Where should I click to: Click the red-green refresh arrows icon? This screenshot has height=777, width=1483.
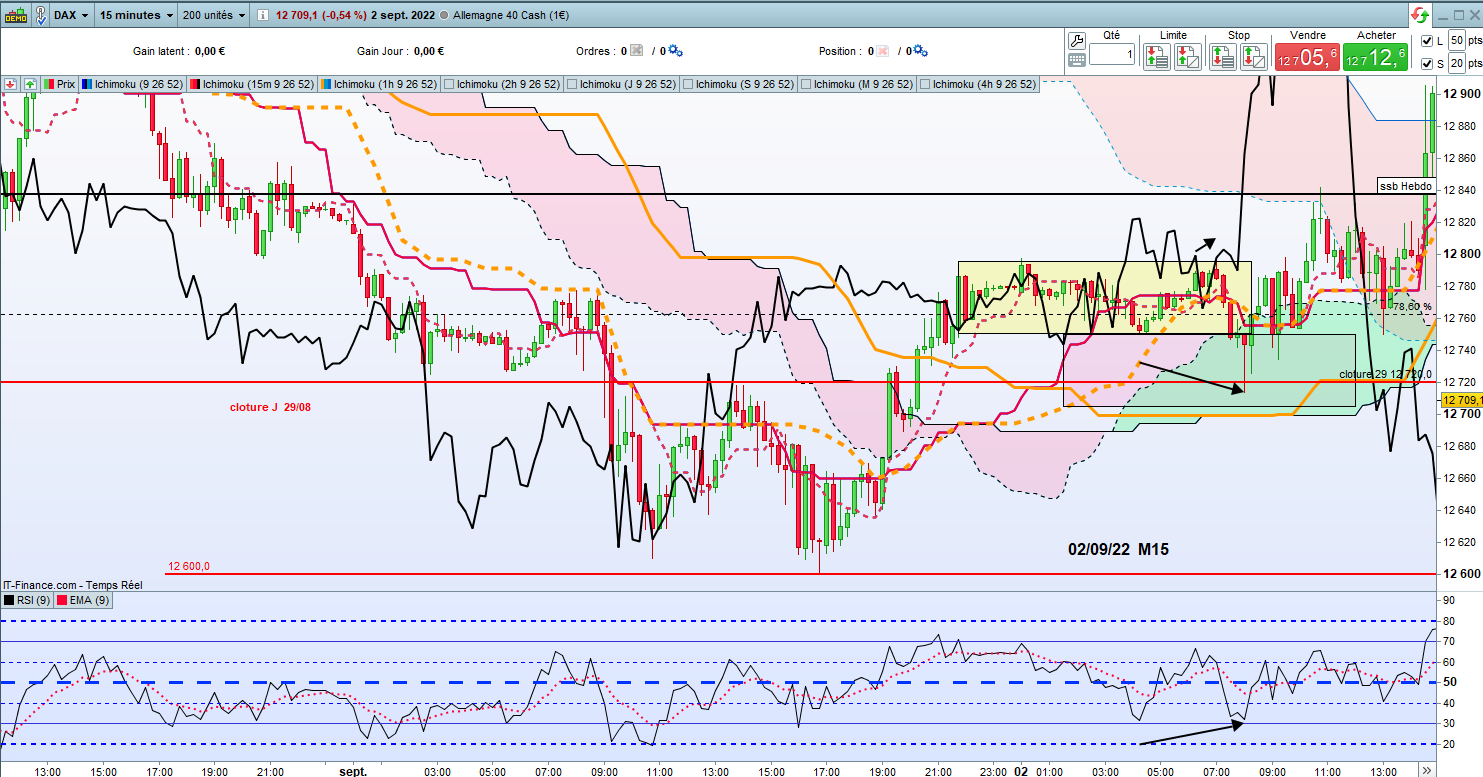click(x=1419, y=15)
